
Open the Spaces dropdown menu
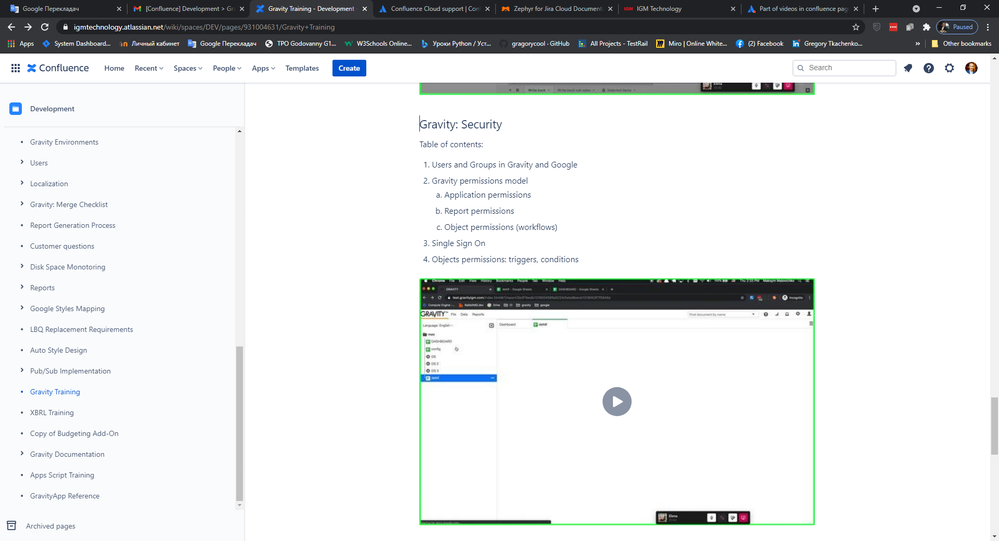187,68
